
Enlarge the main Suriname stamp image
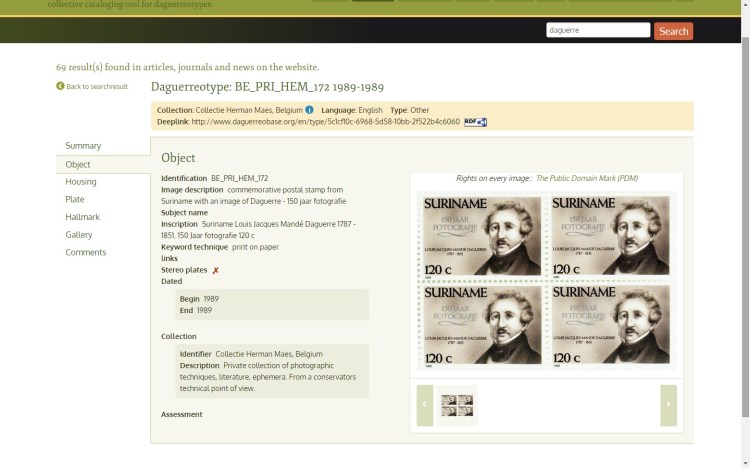point(546,283)
